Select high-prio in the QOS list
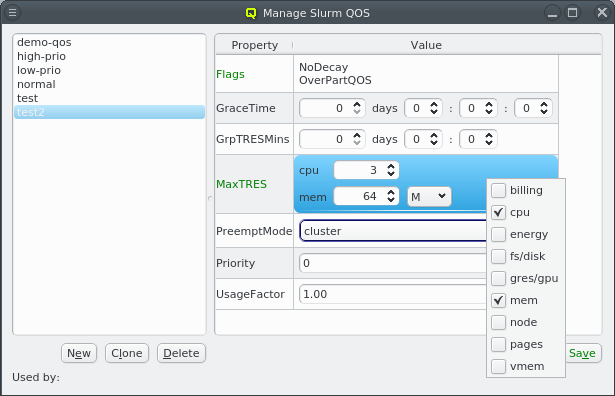Image resolution: width=615 pixels, height=396 pixels. (109, 56)
